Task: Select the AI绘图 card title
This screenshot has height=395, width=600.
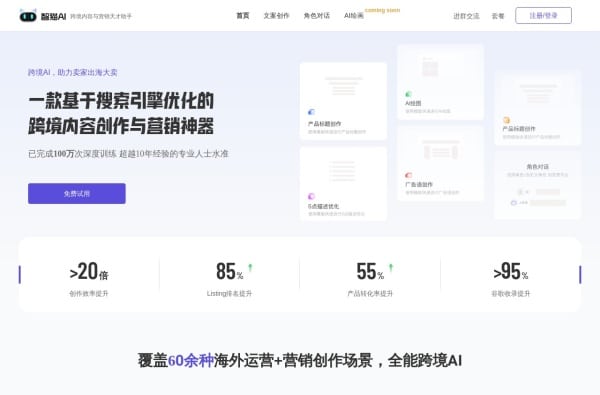Action: [x=413, y=103]
